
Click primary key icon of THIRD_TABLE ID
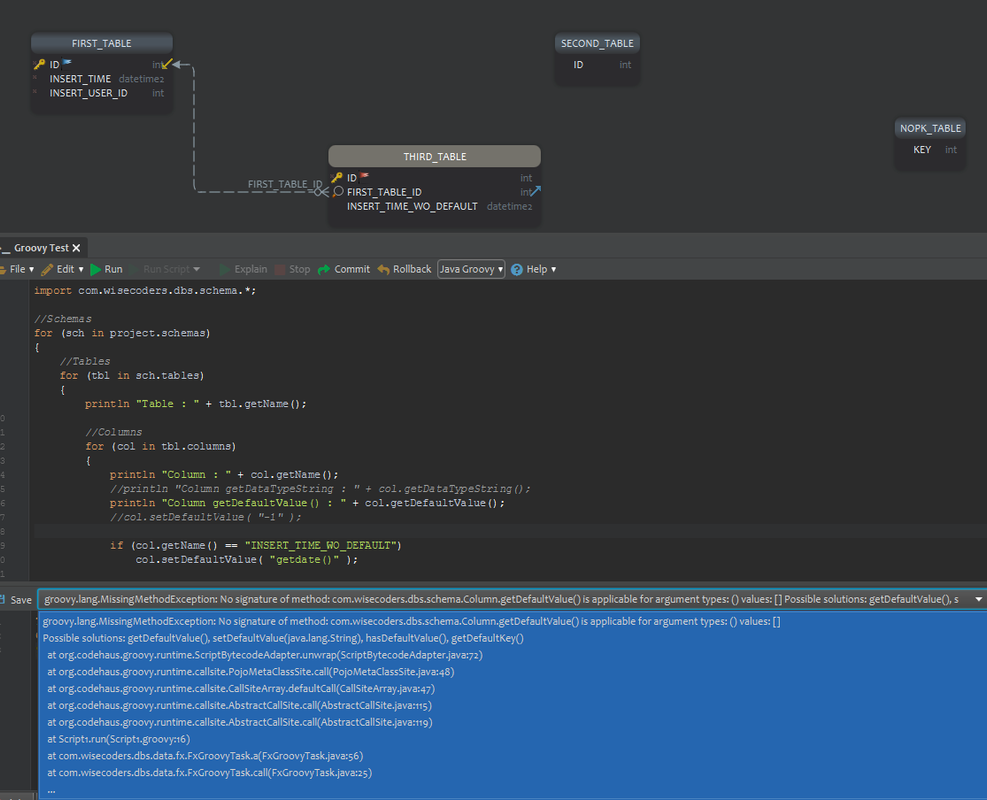tap(337, 177)
